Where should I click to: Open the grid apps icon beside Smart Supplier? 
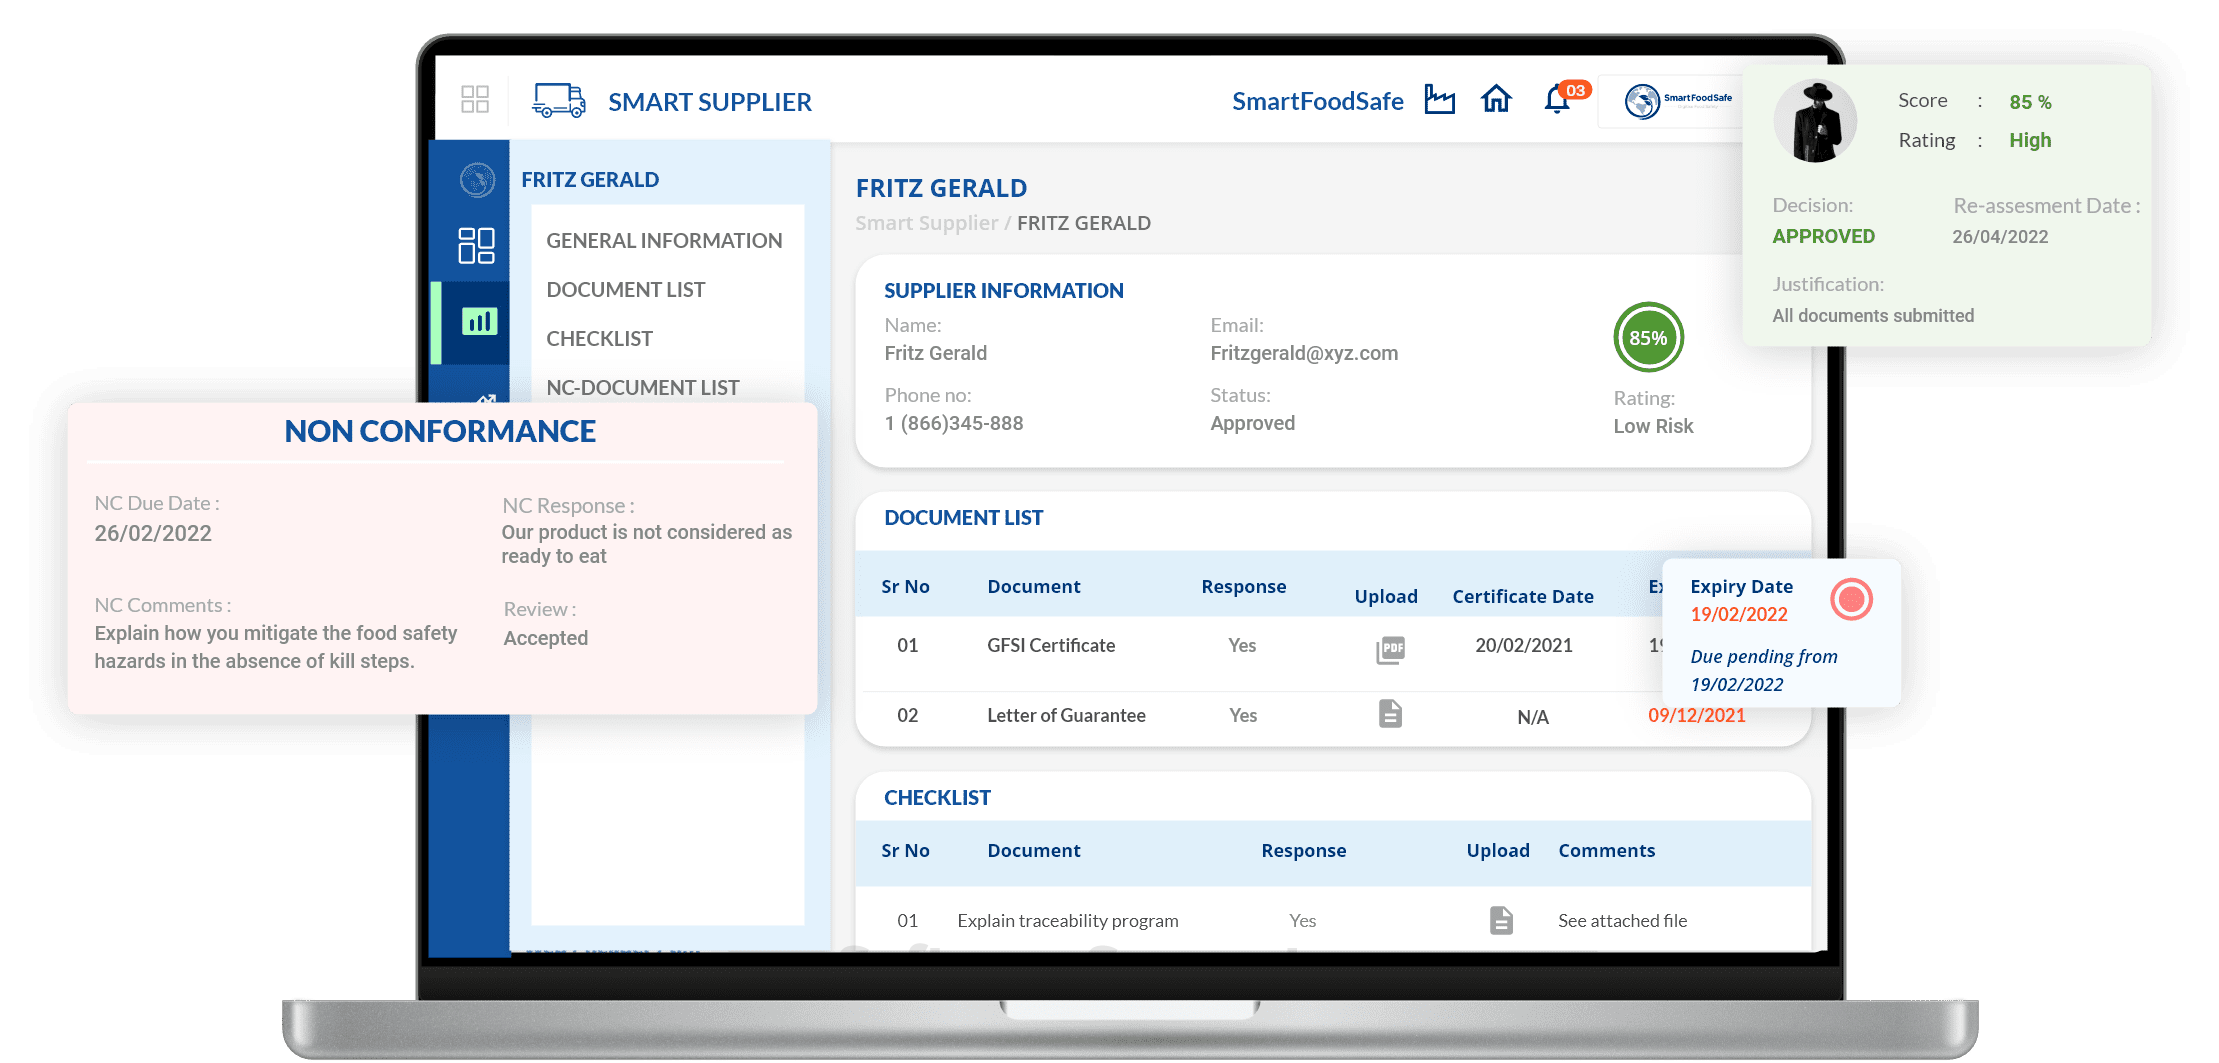click(x=477, y=100)
